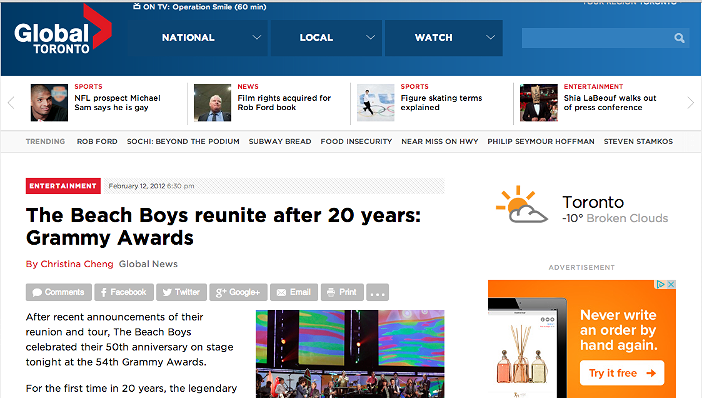The image size is (702, 398).
Task: Click the Toronto weather icon
Action: coord(521,205)
